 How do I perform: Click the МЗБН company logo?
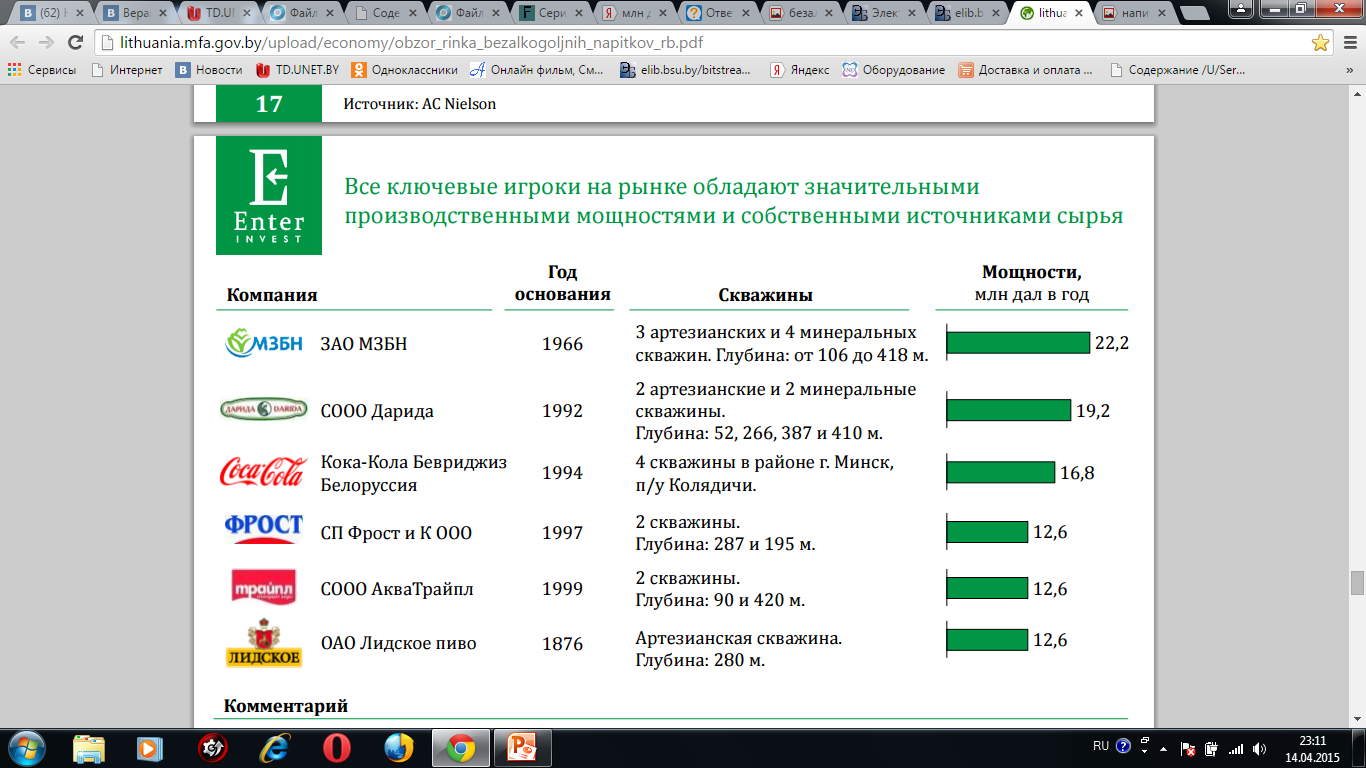coord(263,344)
